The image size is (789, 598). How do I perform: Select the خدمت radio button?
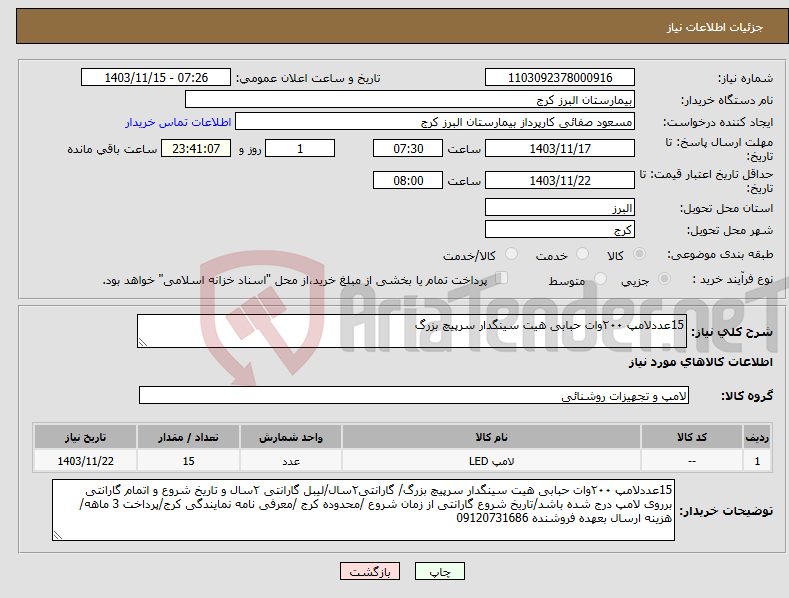click(x=582, y=254)
